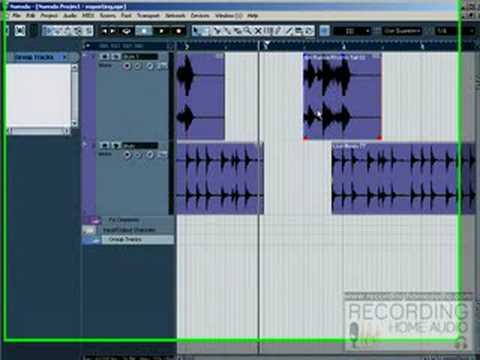Start recording with the record button
The width and height of the screenshot is (480, 360).
pos(179,31)
